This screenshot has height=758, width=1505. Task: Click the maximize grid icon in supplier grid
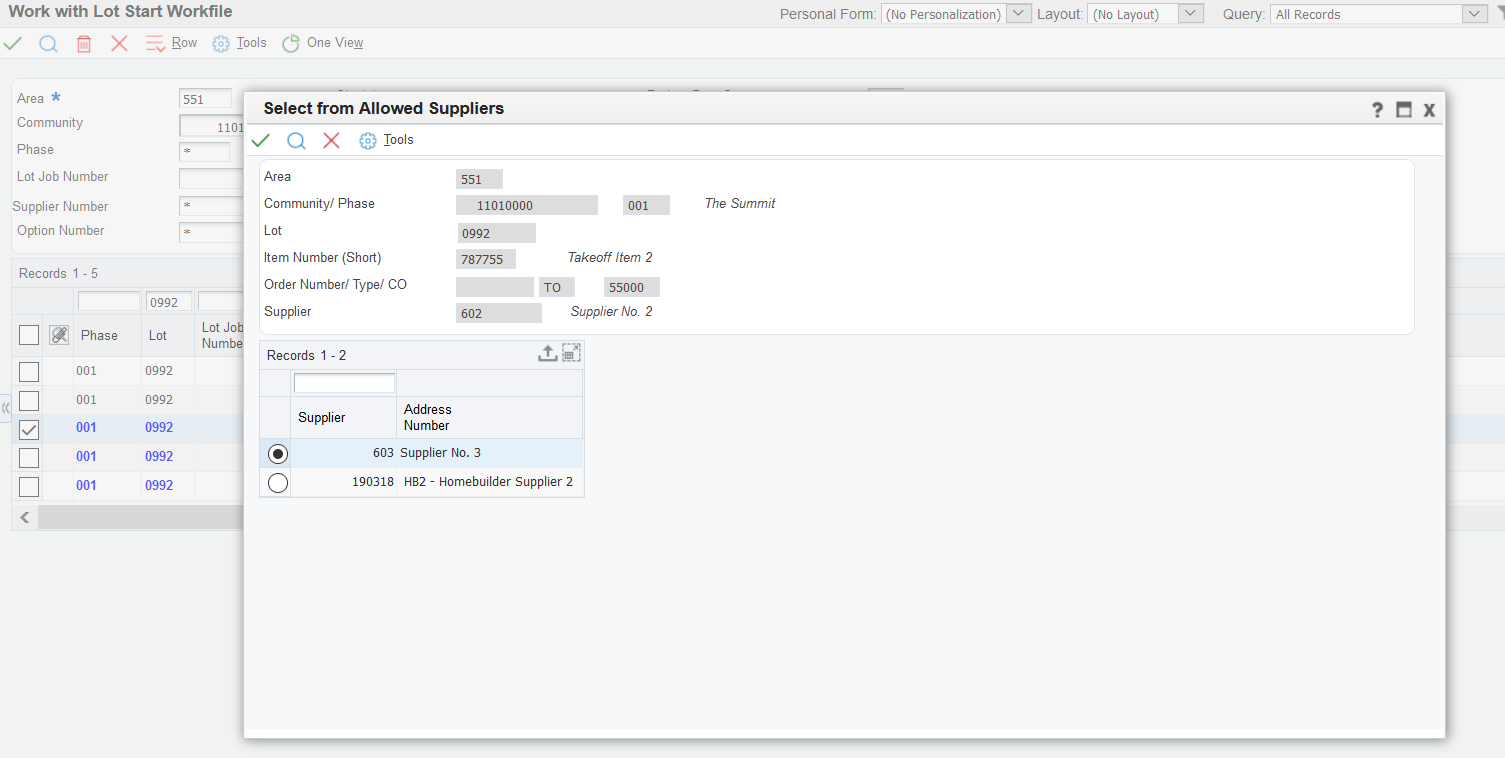(x=571, y=353)
